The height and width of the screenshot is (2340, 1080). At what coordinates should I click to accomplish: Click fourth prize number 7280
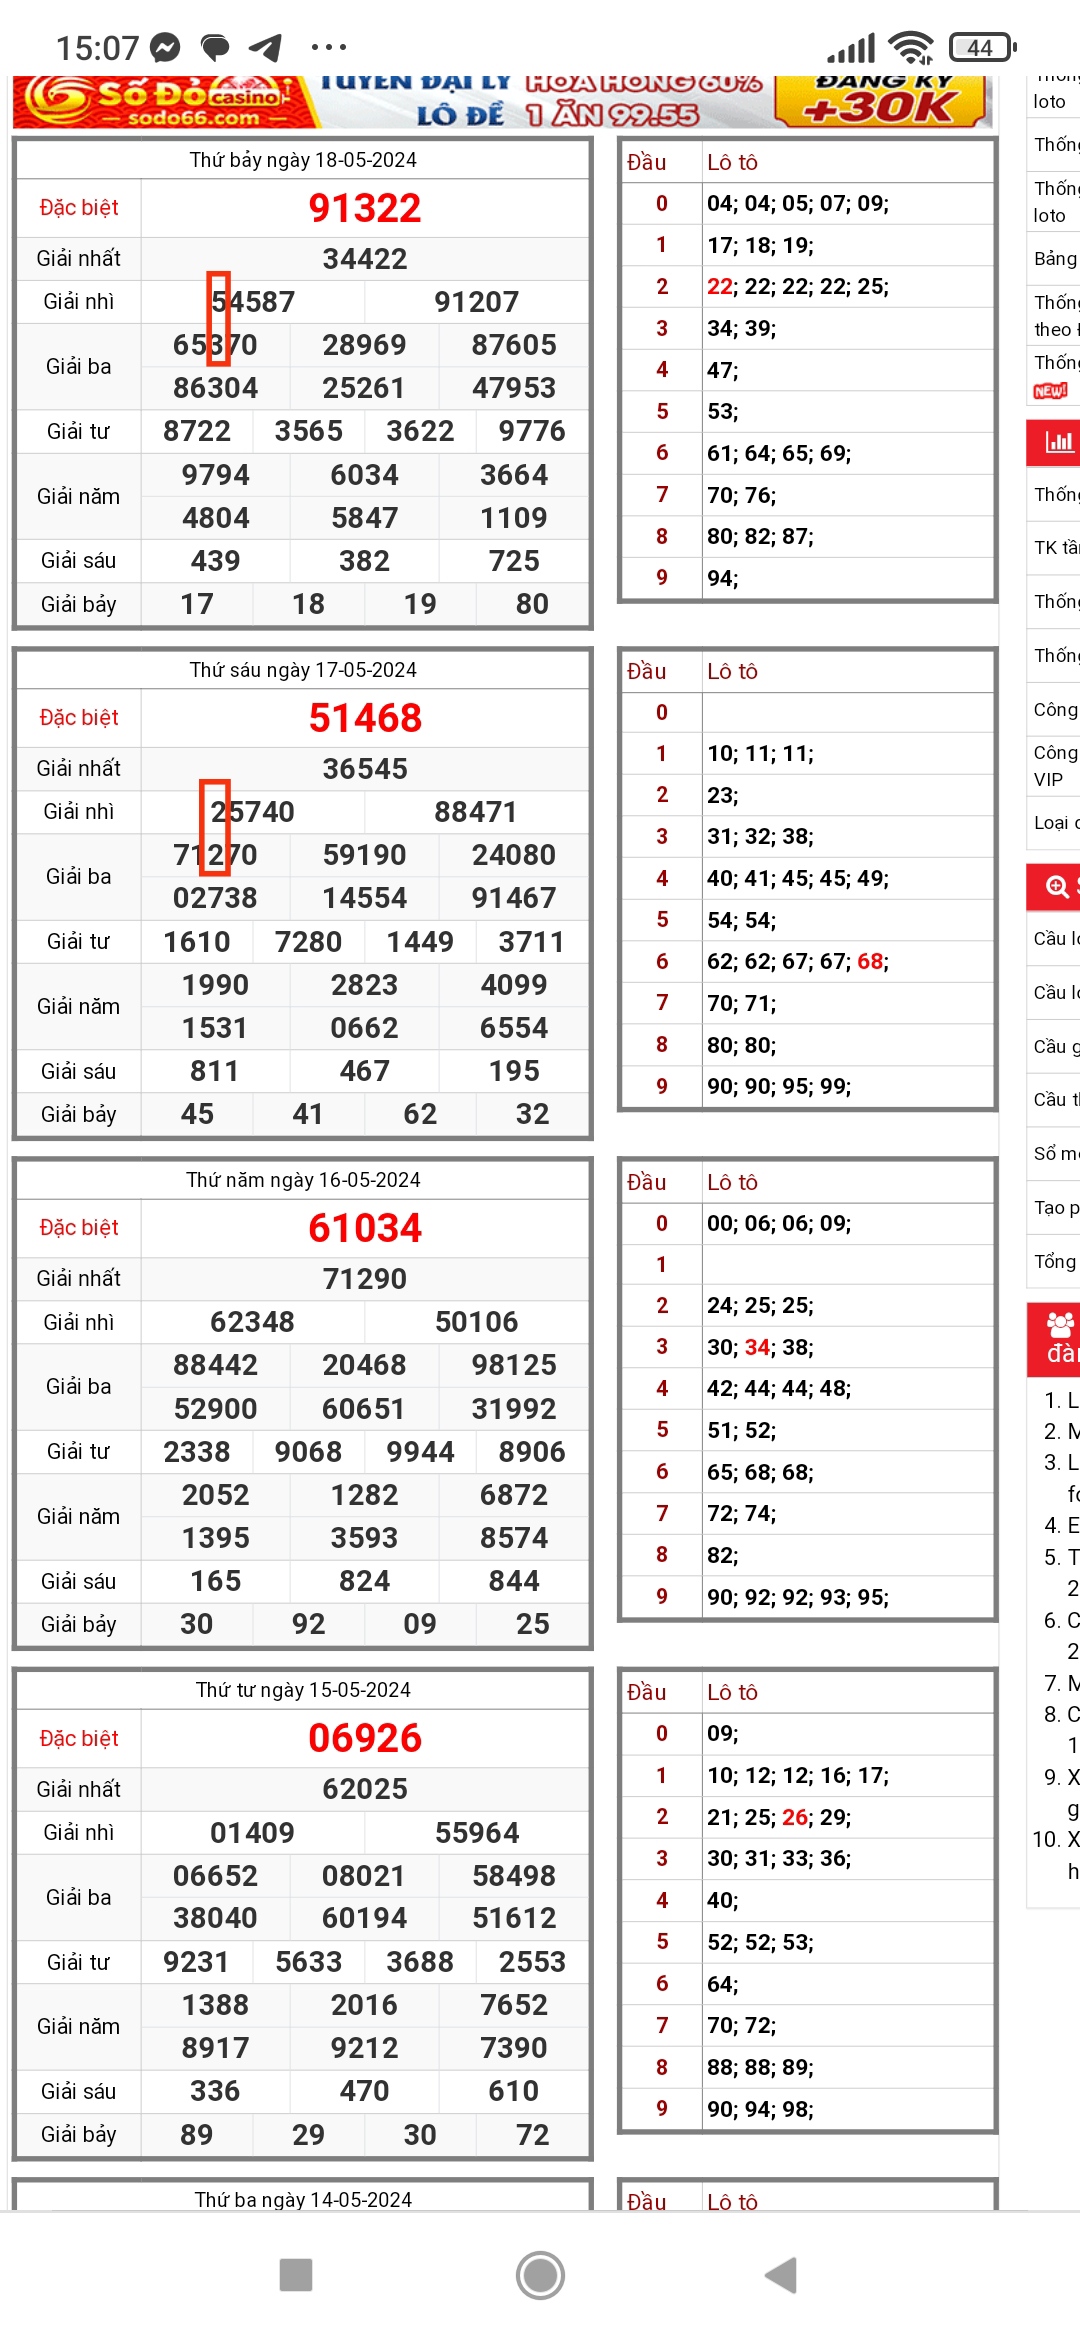tap(309, 942)
